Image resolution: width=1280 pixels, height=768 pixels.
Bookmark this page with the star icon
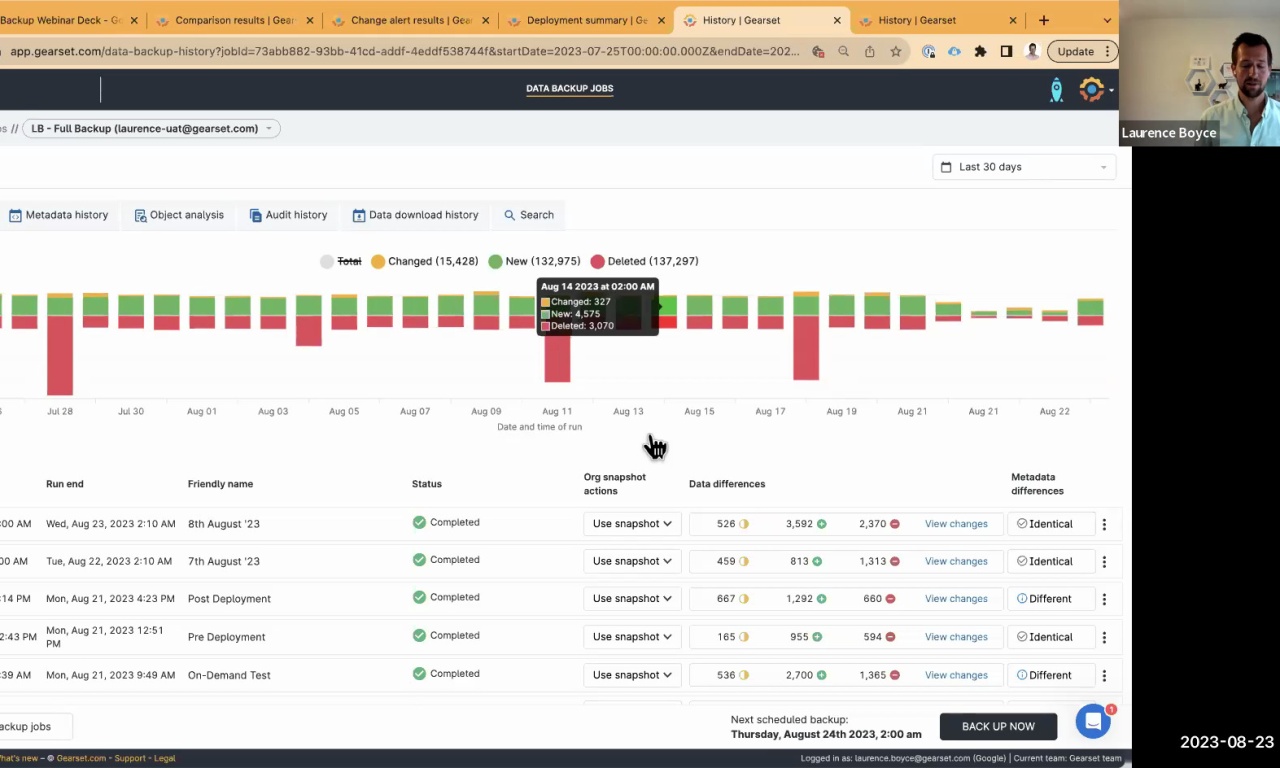895,52
